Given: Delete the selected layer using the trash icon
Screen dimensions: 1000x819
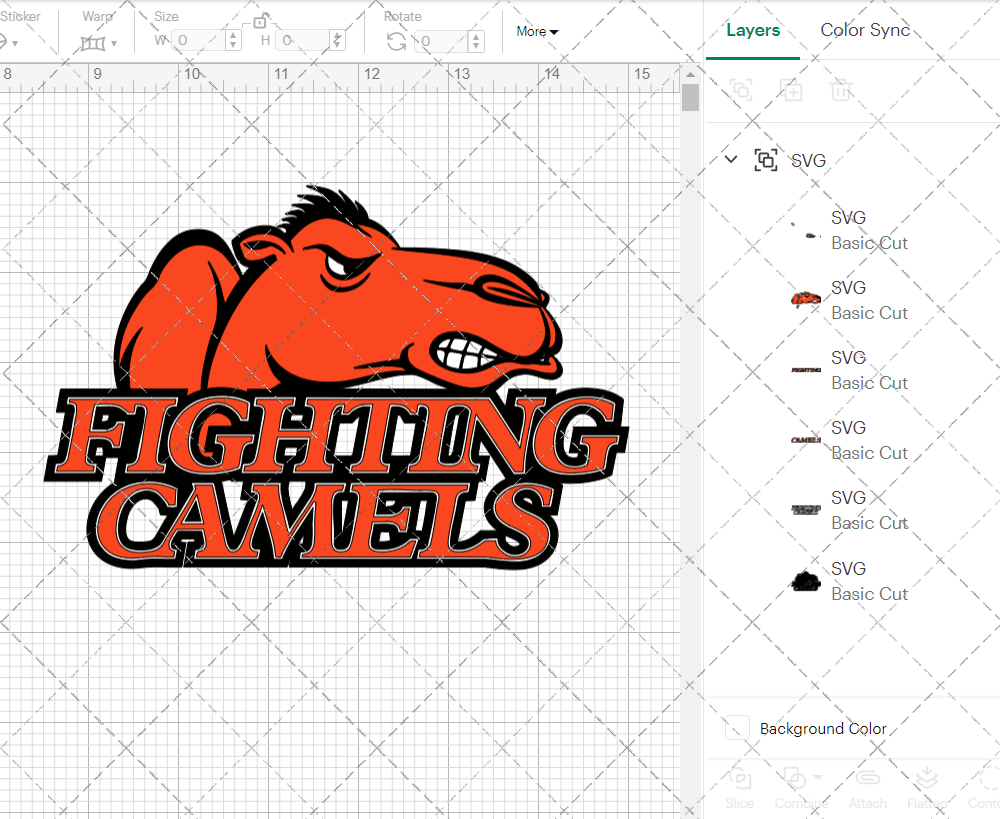Looking at the screenshot, I should [x=841, y=90].
